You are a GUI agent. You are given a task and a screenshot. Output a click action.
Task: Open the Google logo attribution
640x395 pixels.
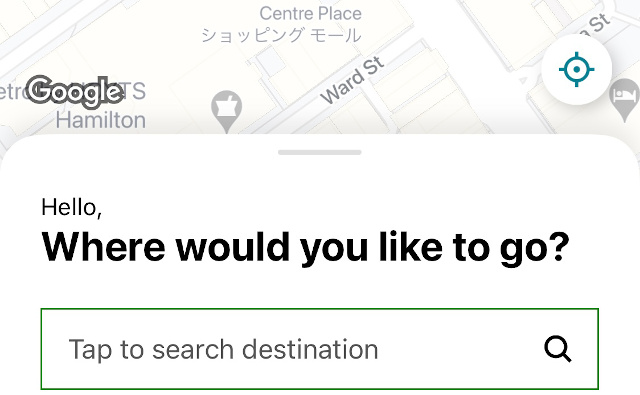(x=76, y=92)
